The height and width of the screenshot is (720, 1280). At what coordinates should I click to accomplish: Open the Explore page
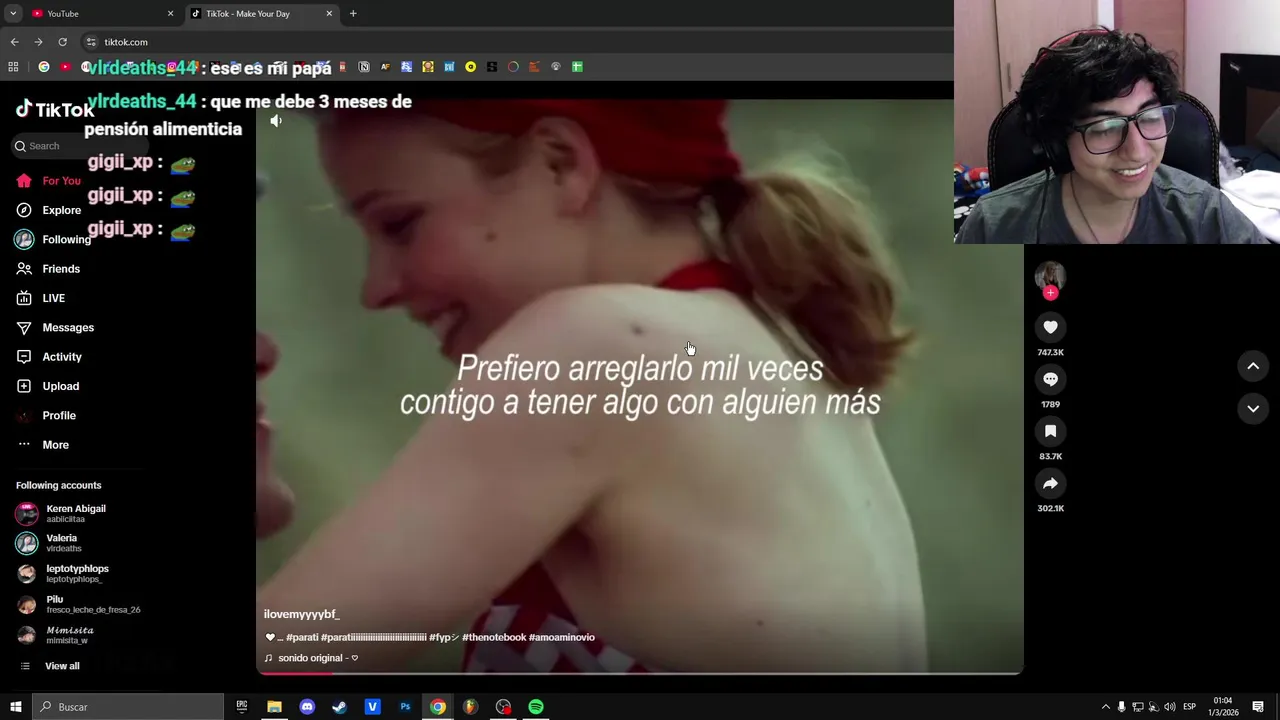48,210
